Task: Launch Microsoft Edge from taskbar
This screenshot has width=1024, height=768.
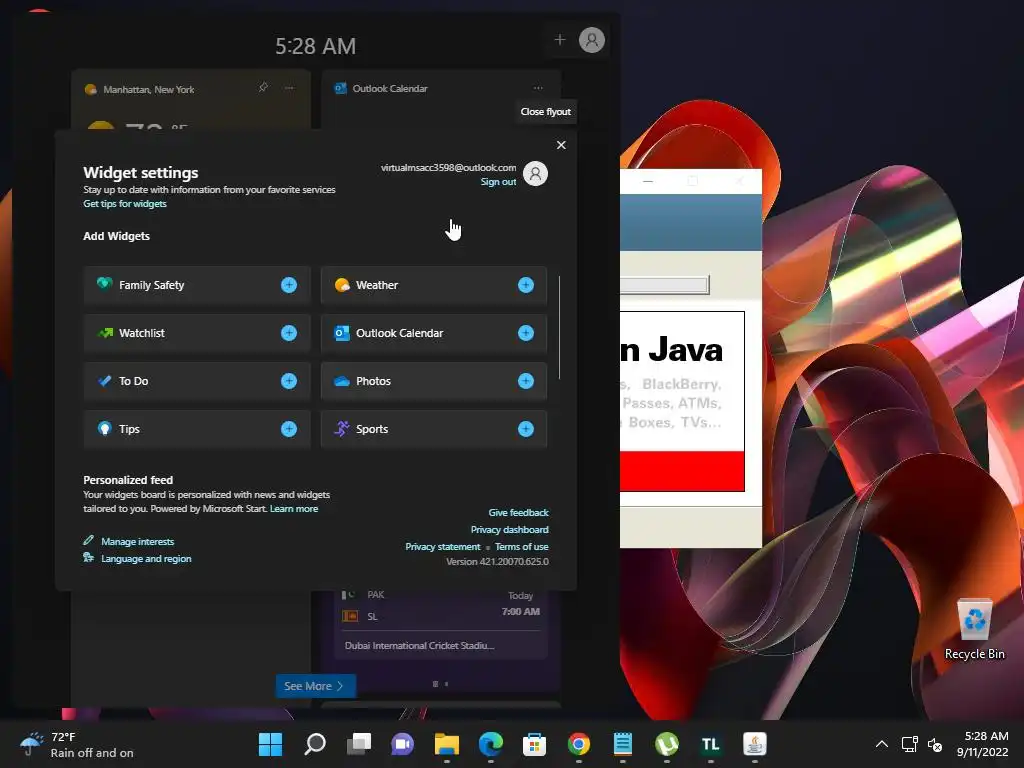Action: 490,744
